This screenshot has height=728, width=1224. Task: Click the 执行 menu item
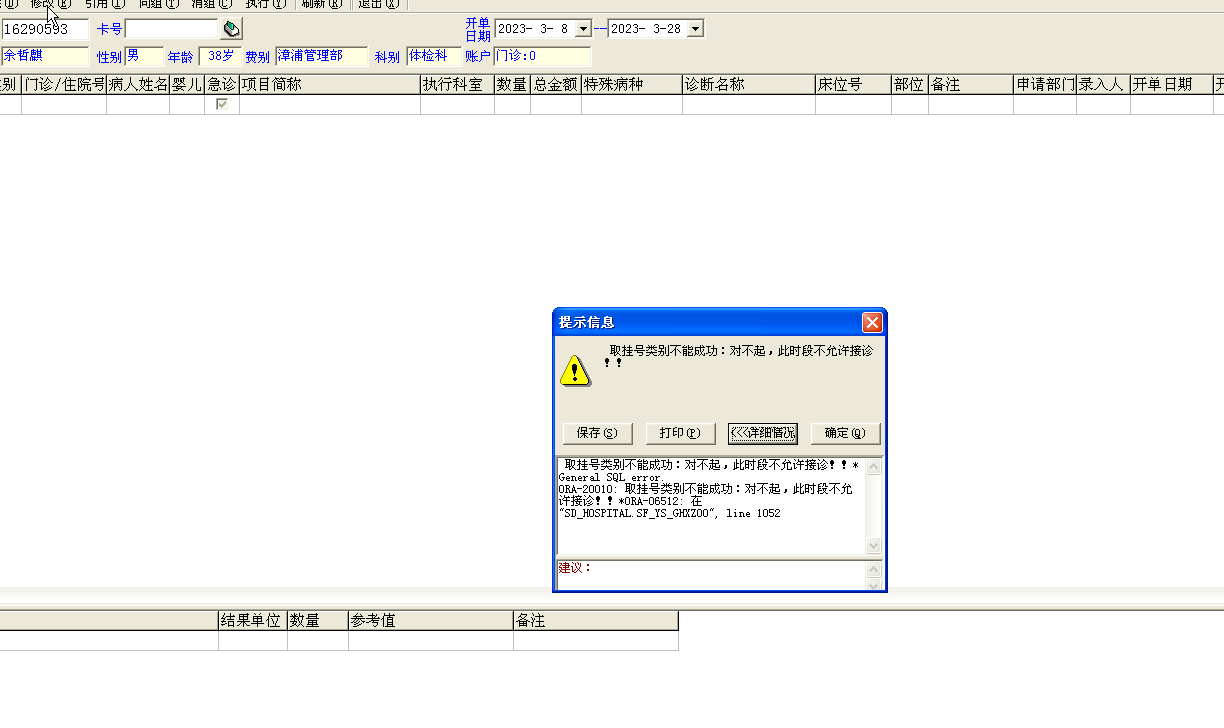(x=266, y=4)
